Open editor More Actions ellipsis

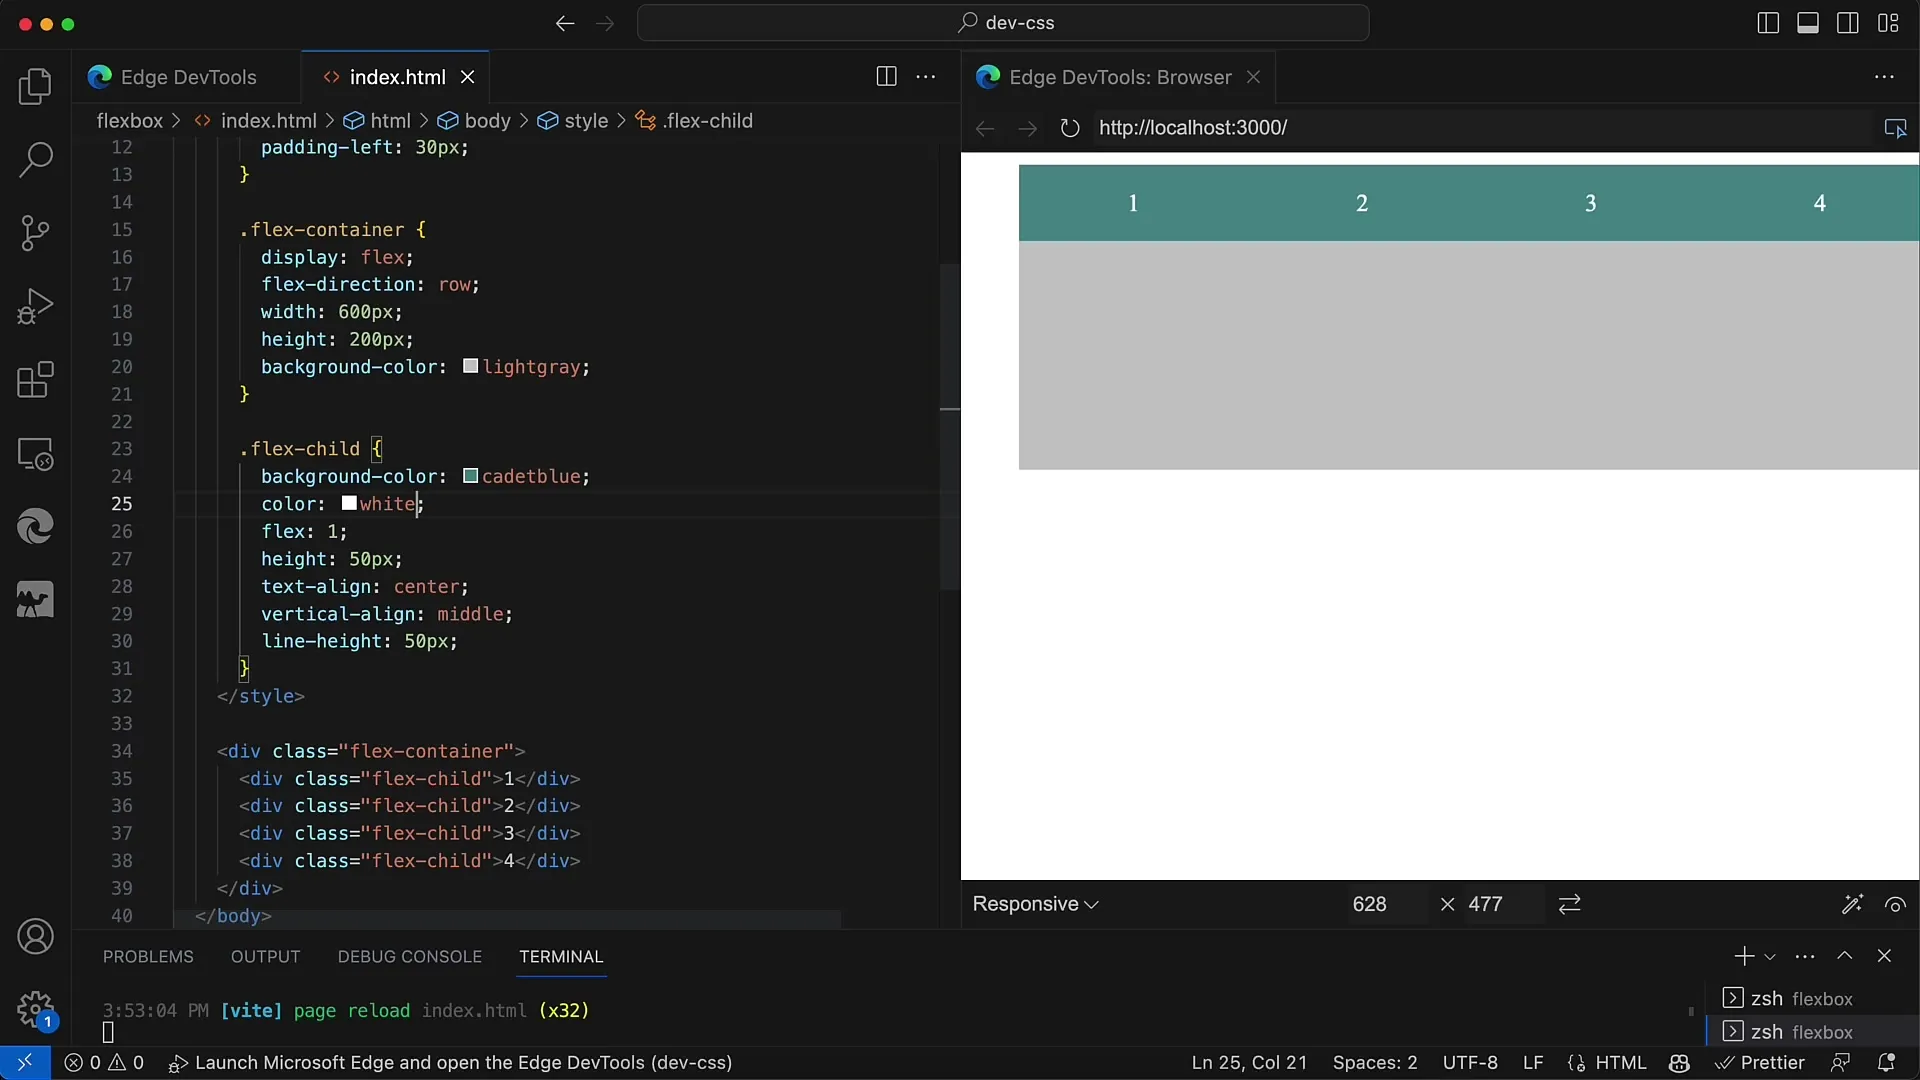[926, 77]
